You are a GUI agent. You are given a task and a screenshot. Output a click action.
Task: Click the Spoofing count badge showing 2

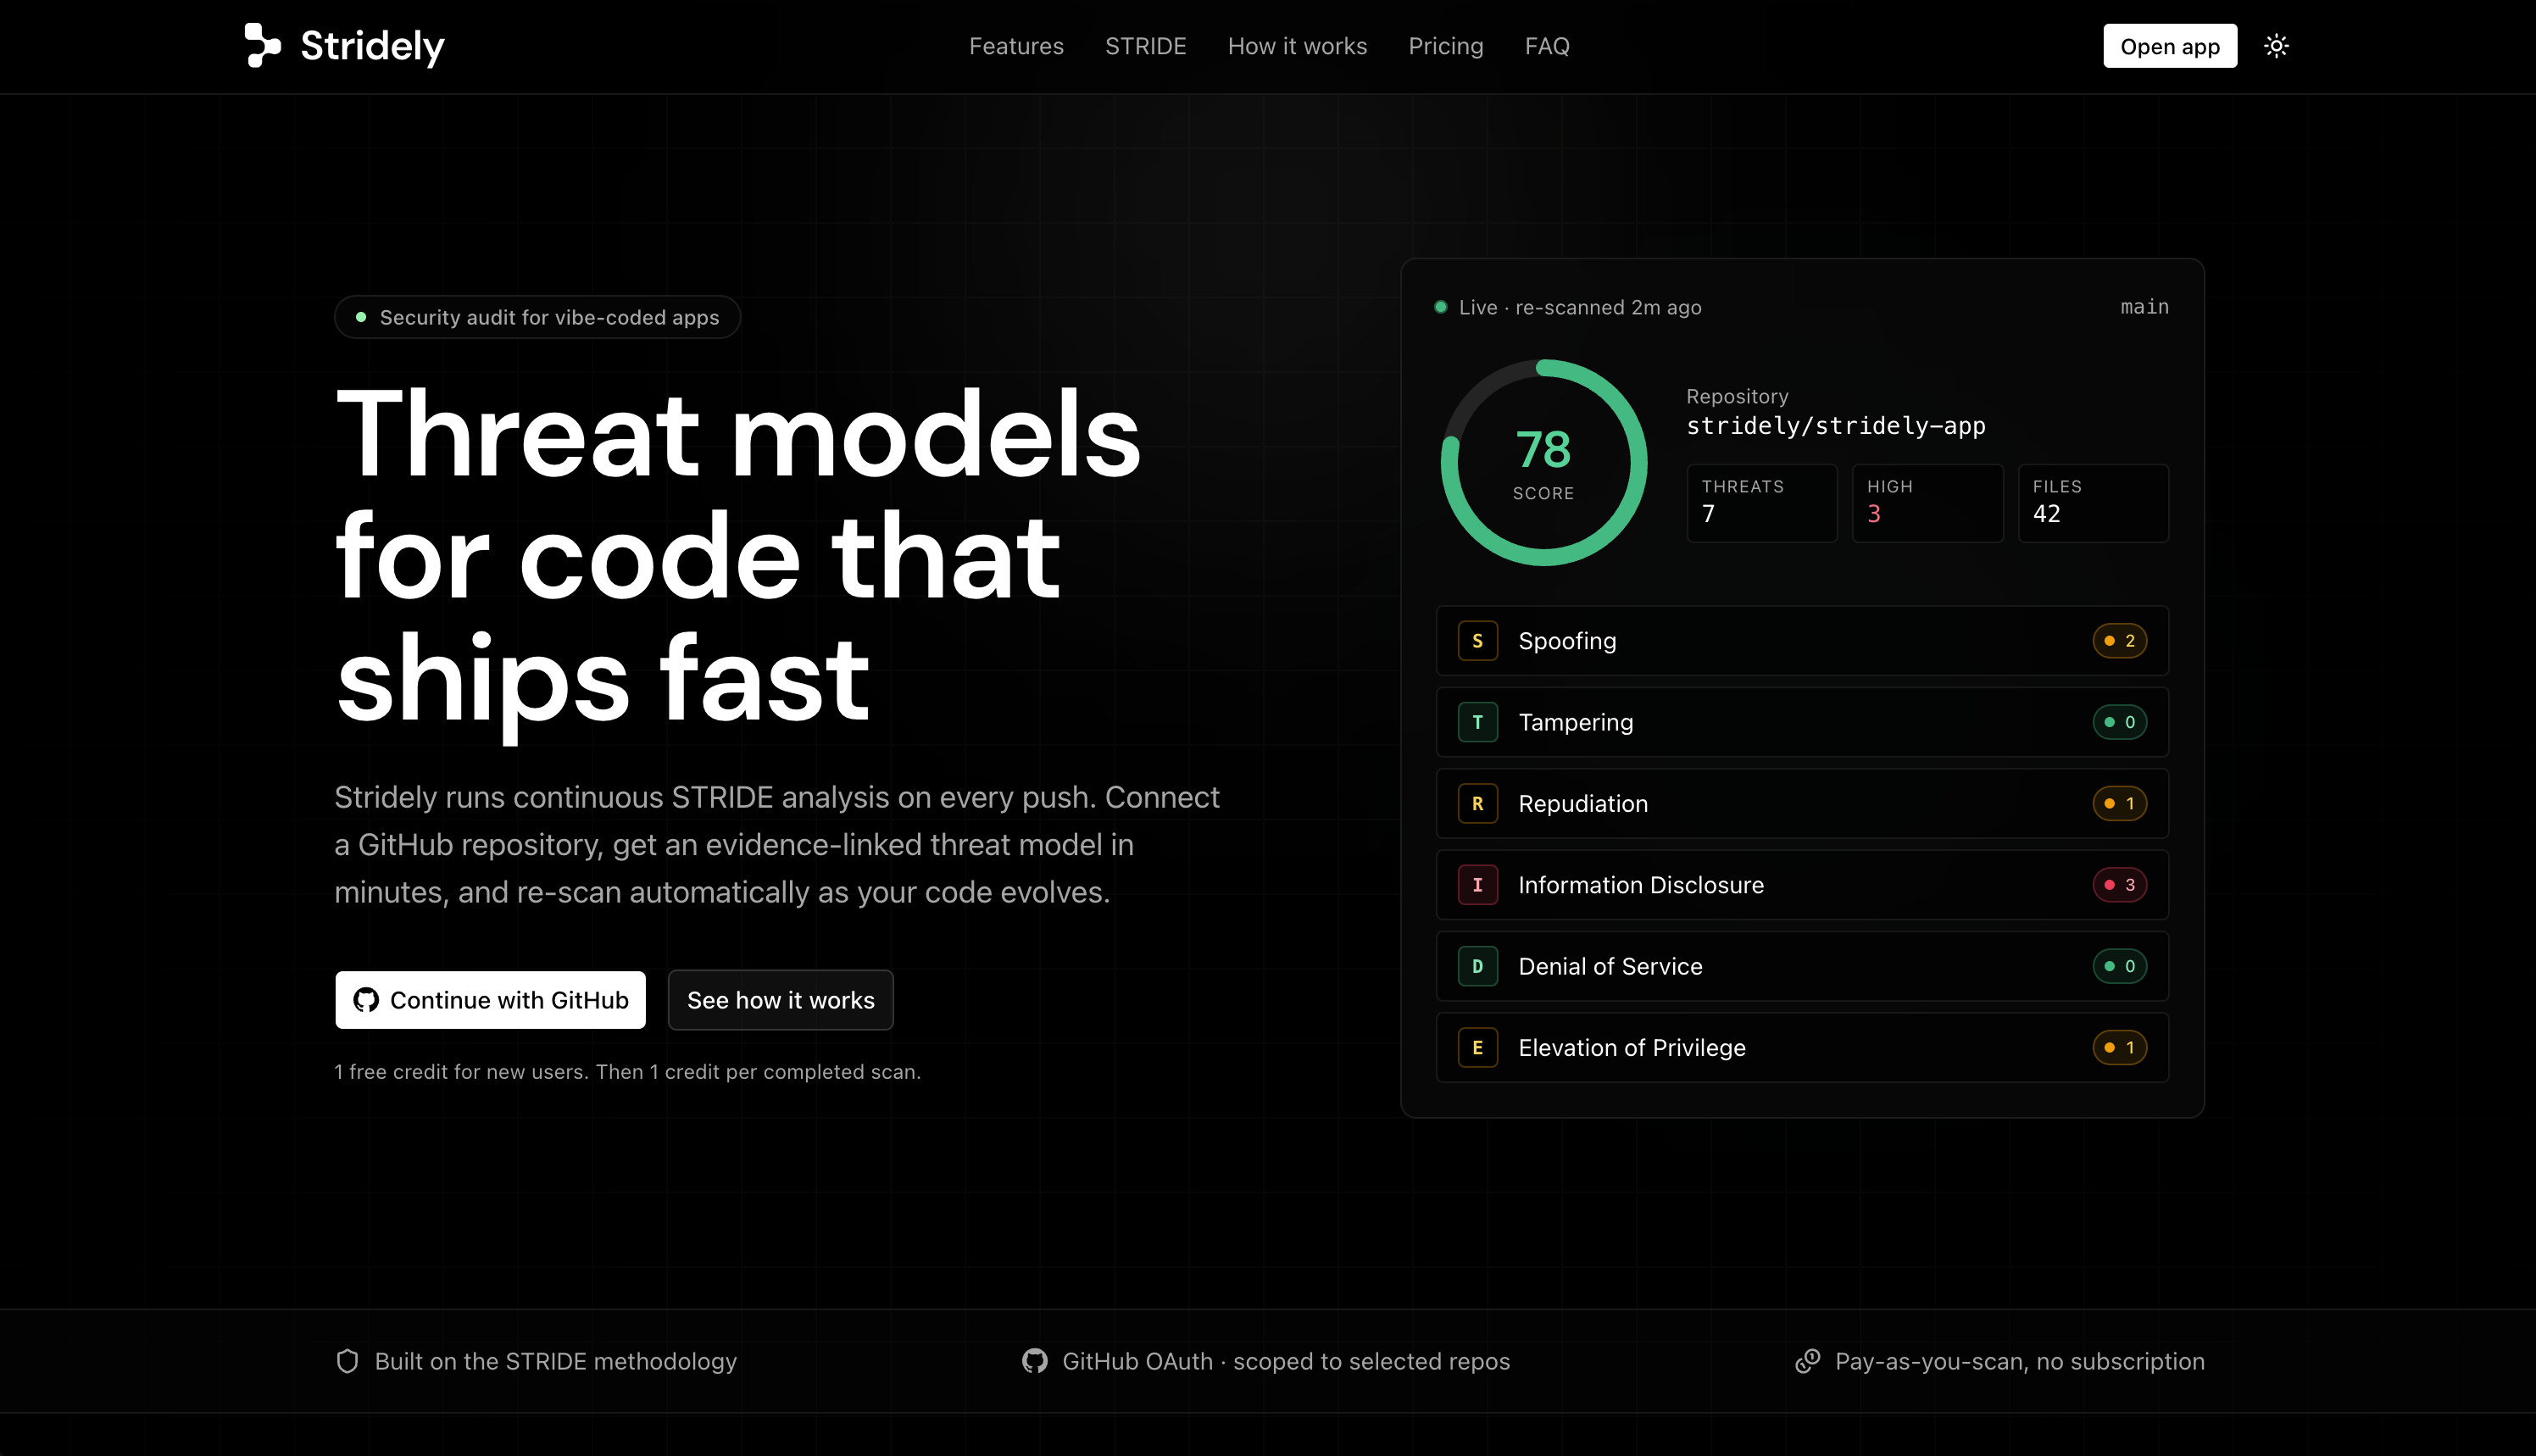2119,641
